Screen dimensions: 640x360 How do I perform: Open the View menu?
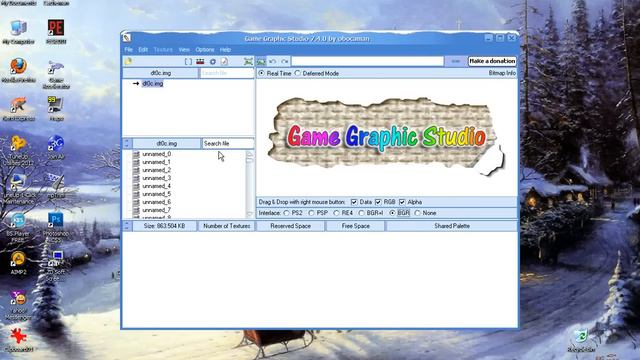(184, 49)
